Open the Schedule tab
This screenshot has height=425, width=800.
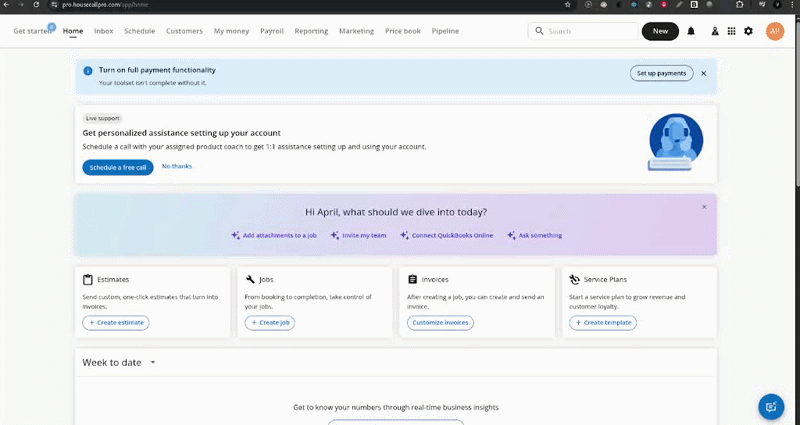139,31
